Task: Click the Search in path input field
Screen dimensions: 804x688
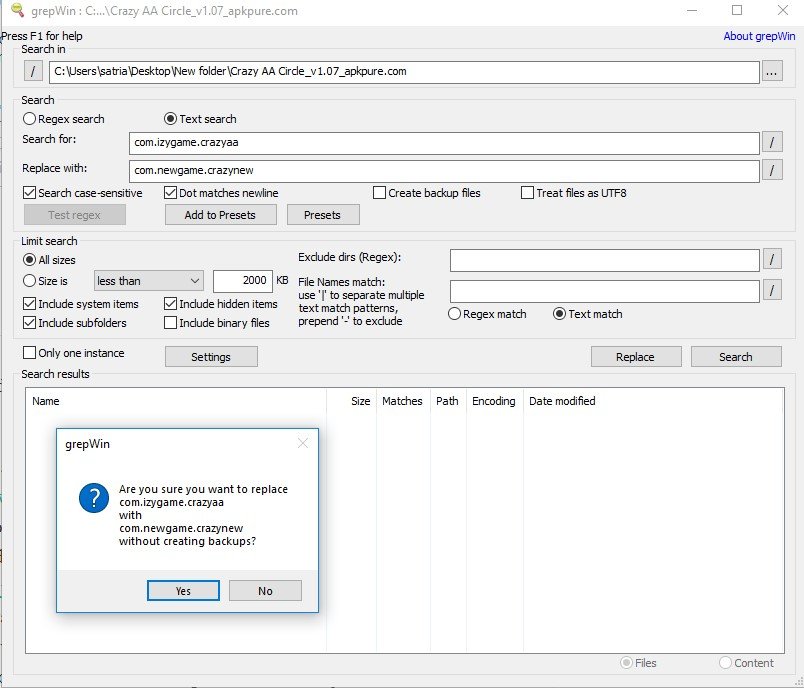Action: pos(404,72)
